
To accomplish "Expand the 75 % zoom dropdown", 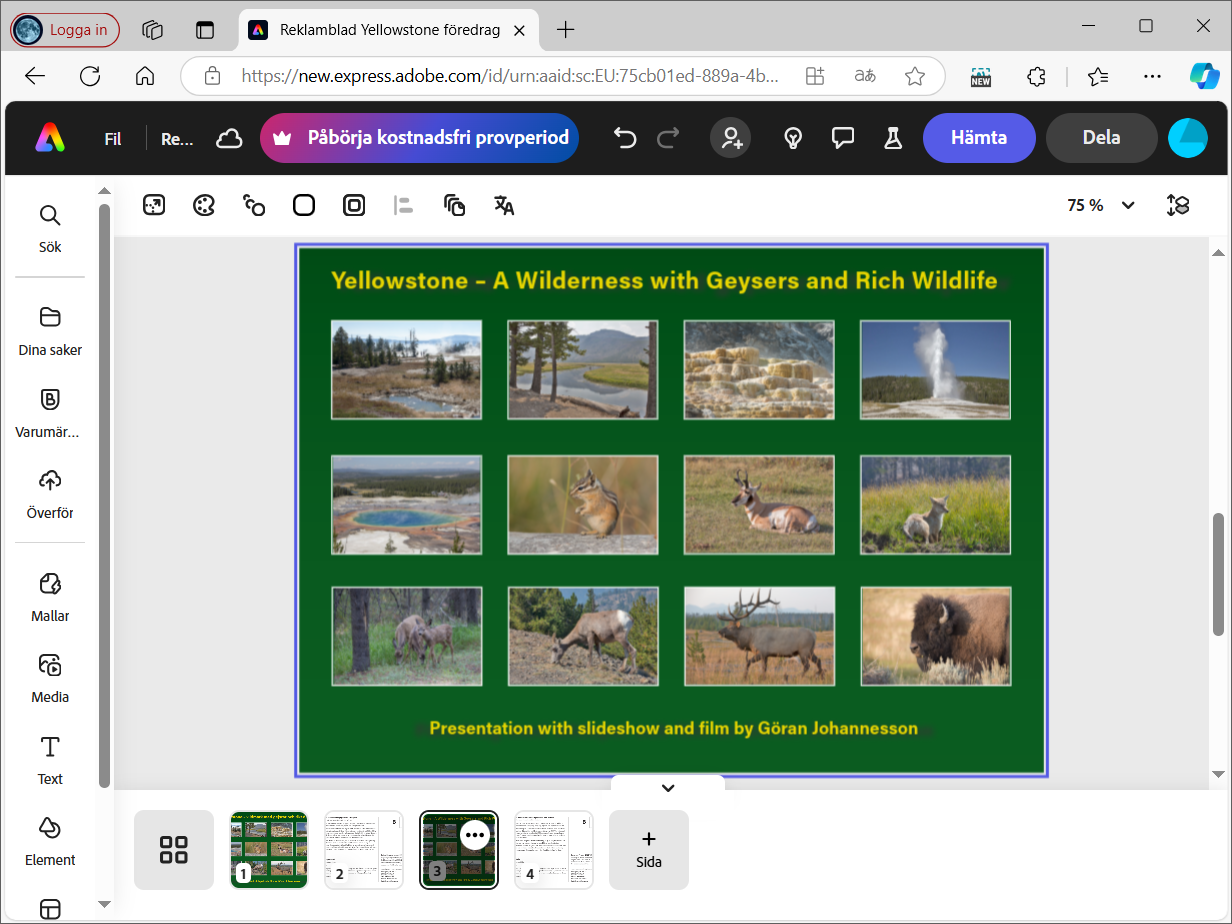I will 1101,206.
